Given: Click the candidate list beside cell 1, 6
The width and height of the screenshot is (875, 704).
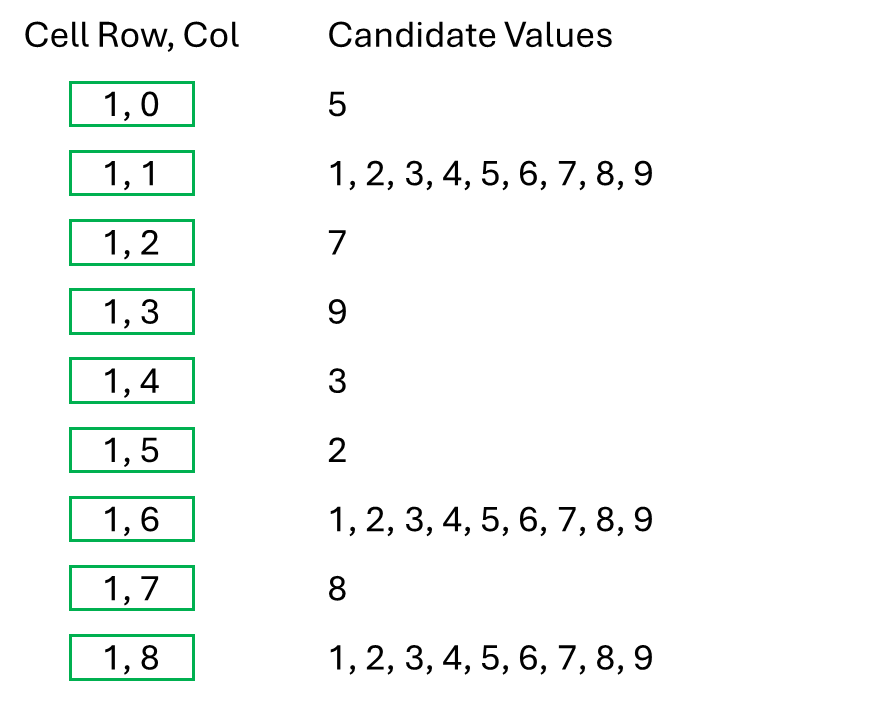Looking at the screenshot, I should tap(490, 520).
